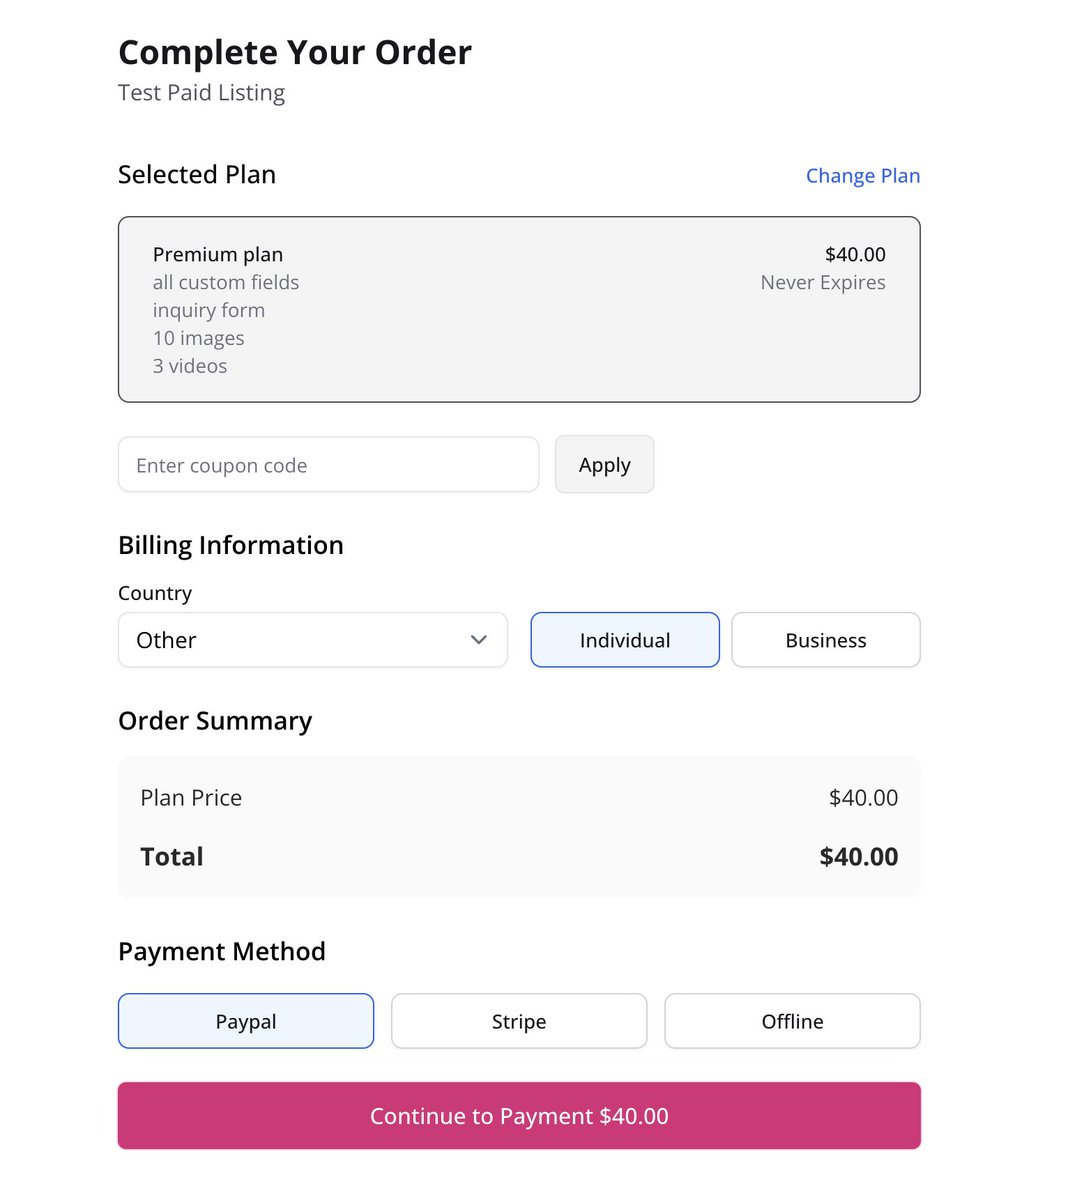Select the Premium plan card

[518, 310]
